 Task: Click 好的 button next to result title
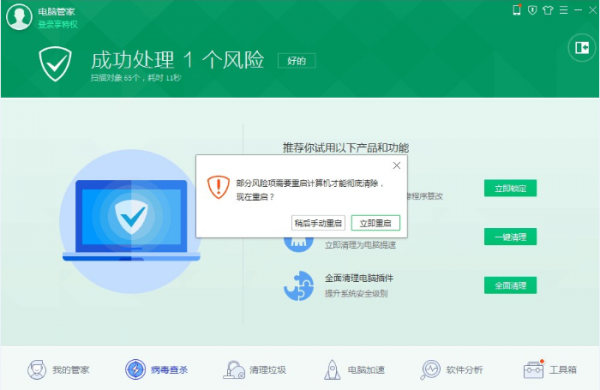pyautogui.click(x=297, y=61)
